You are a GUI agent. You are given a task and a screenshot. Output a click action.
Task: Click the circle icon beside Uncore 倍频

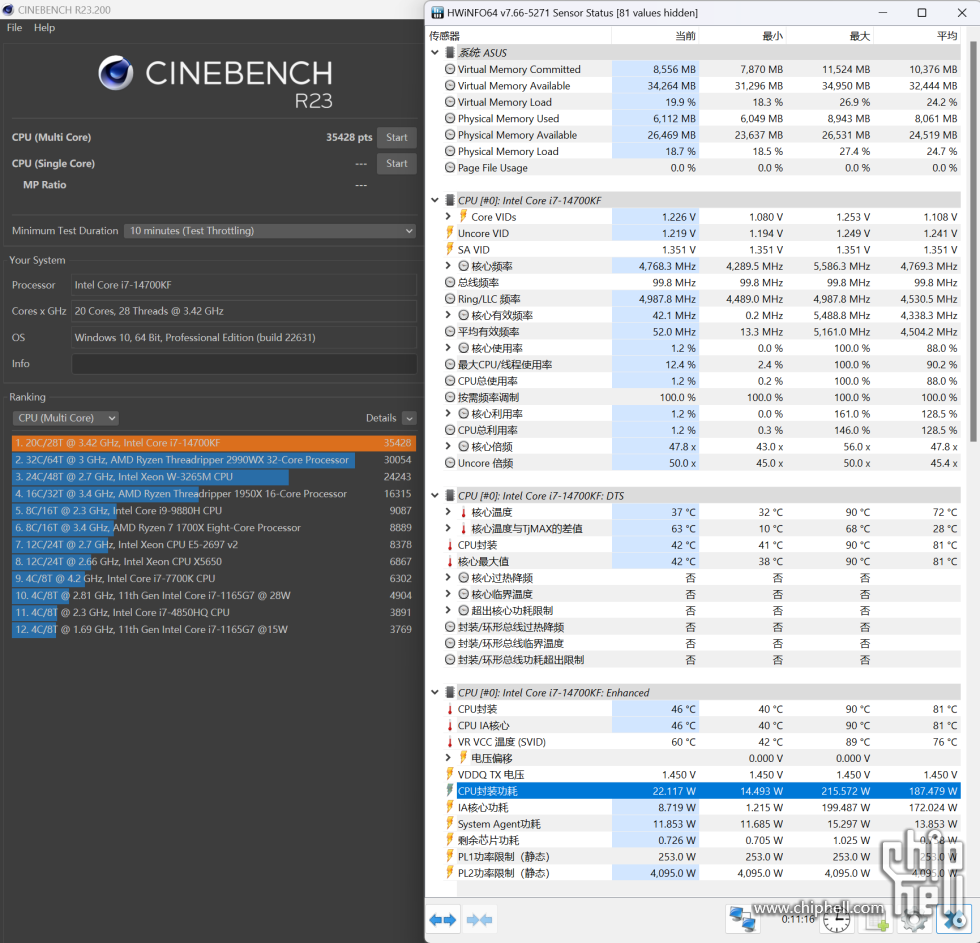(449, 463)
